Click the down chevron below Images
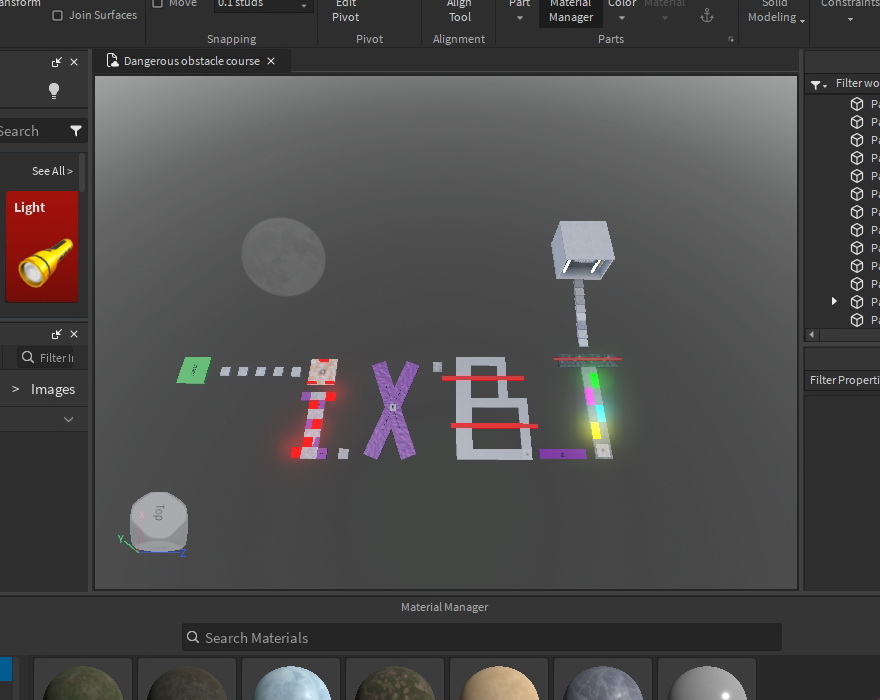This screenshot has width=880, height=700. [x=68, y=419]
